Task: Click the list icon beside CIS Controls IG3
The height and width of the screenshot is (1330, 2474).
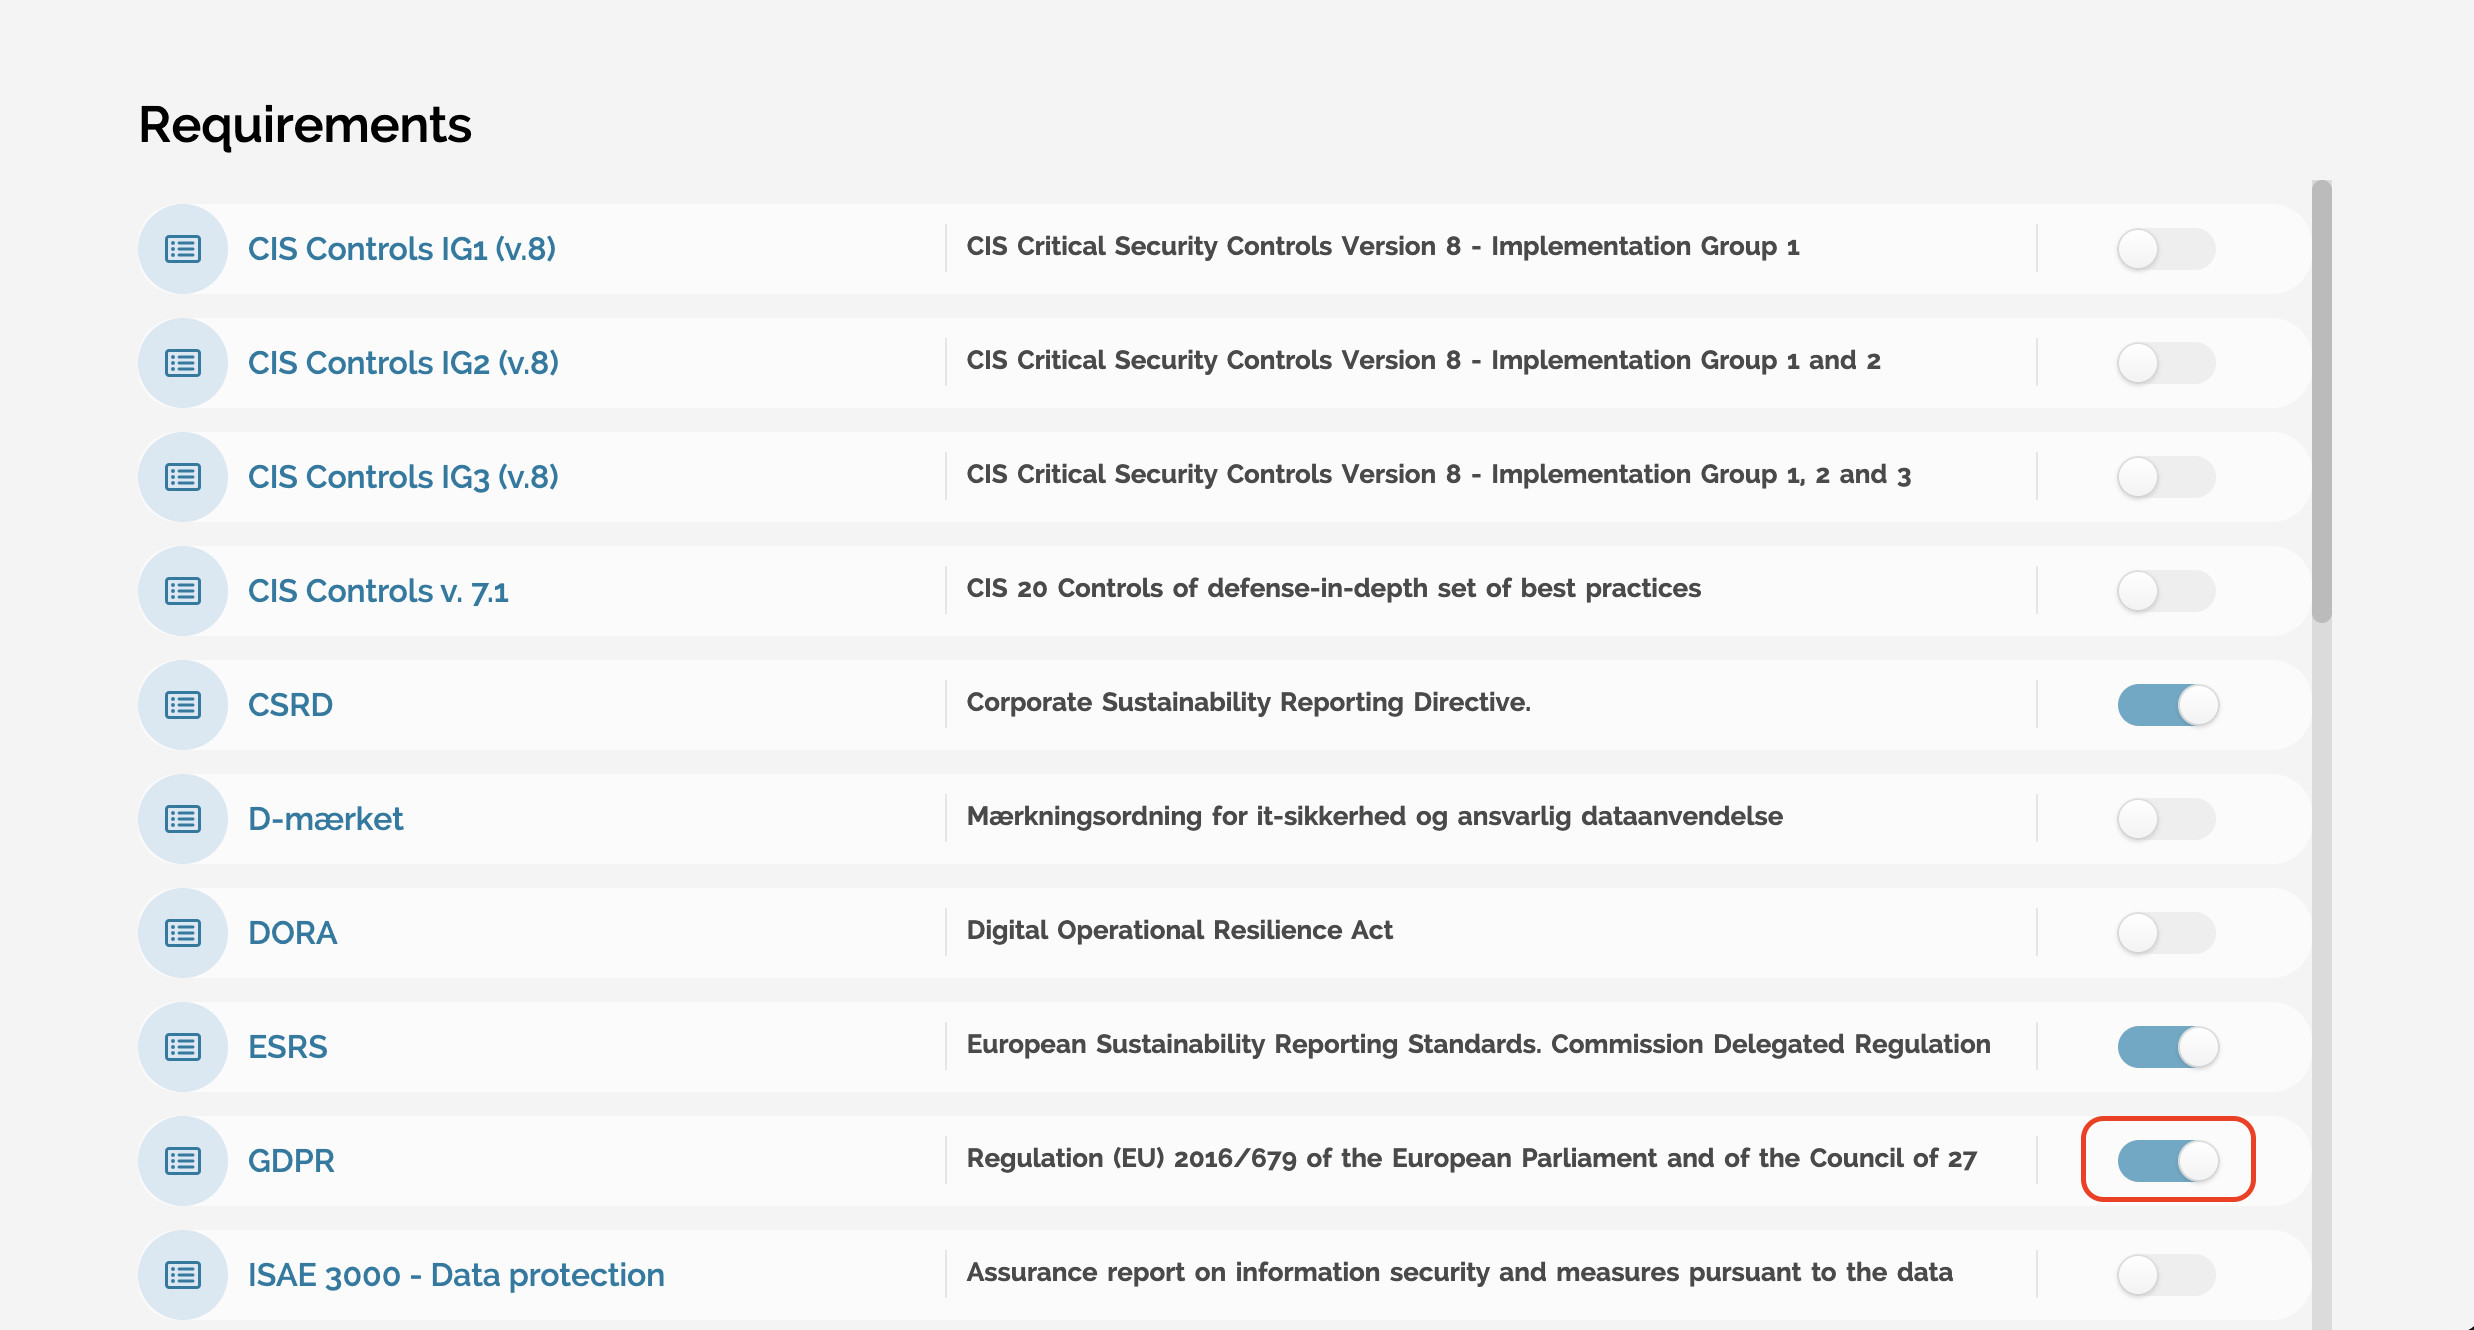Action: (183, 477)
